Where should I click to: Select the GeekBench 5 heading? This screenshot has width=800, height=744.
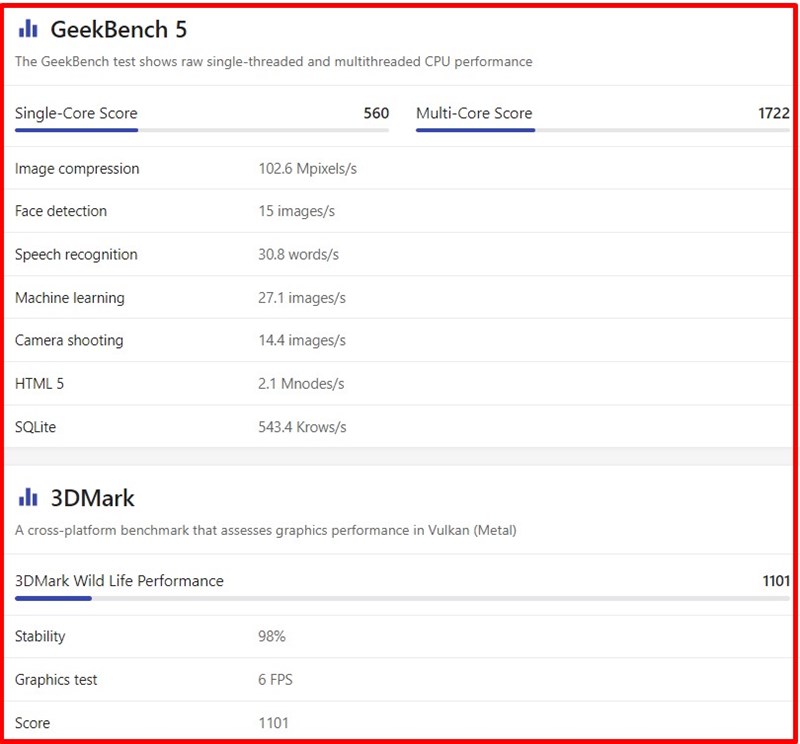118,30
